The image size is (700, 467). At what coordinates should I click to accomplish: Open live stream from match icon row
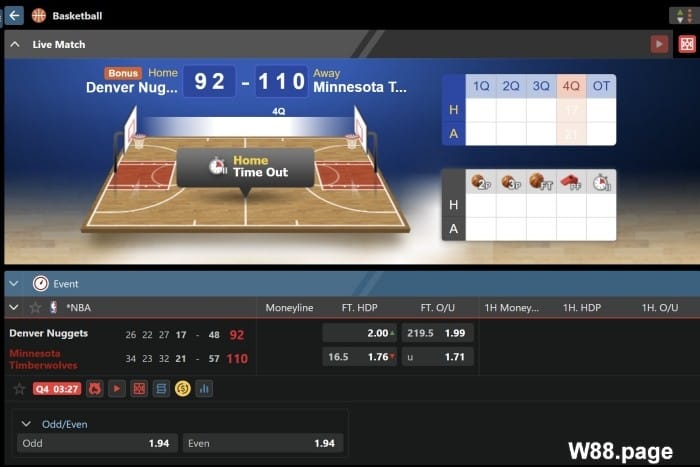(117, 389)
